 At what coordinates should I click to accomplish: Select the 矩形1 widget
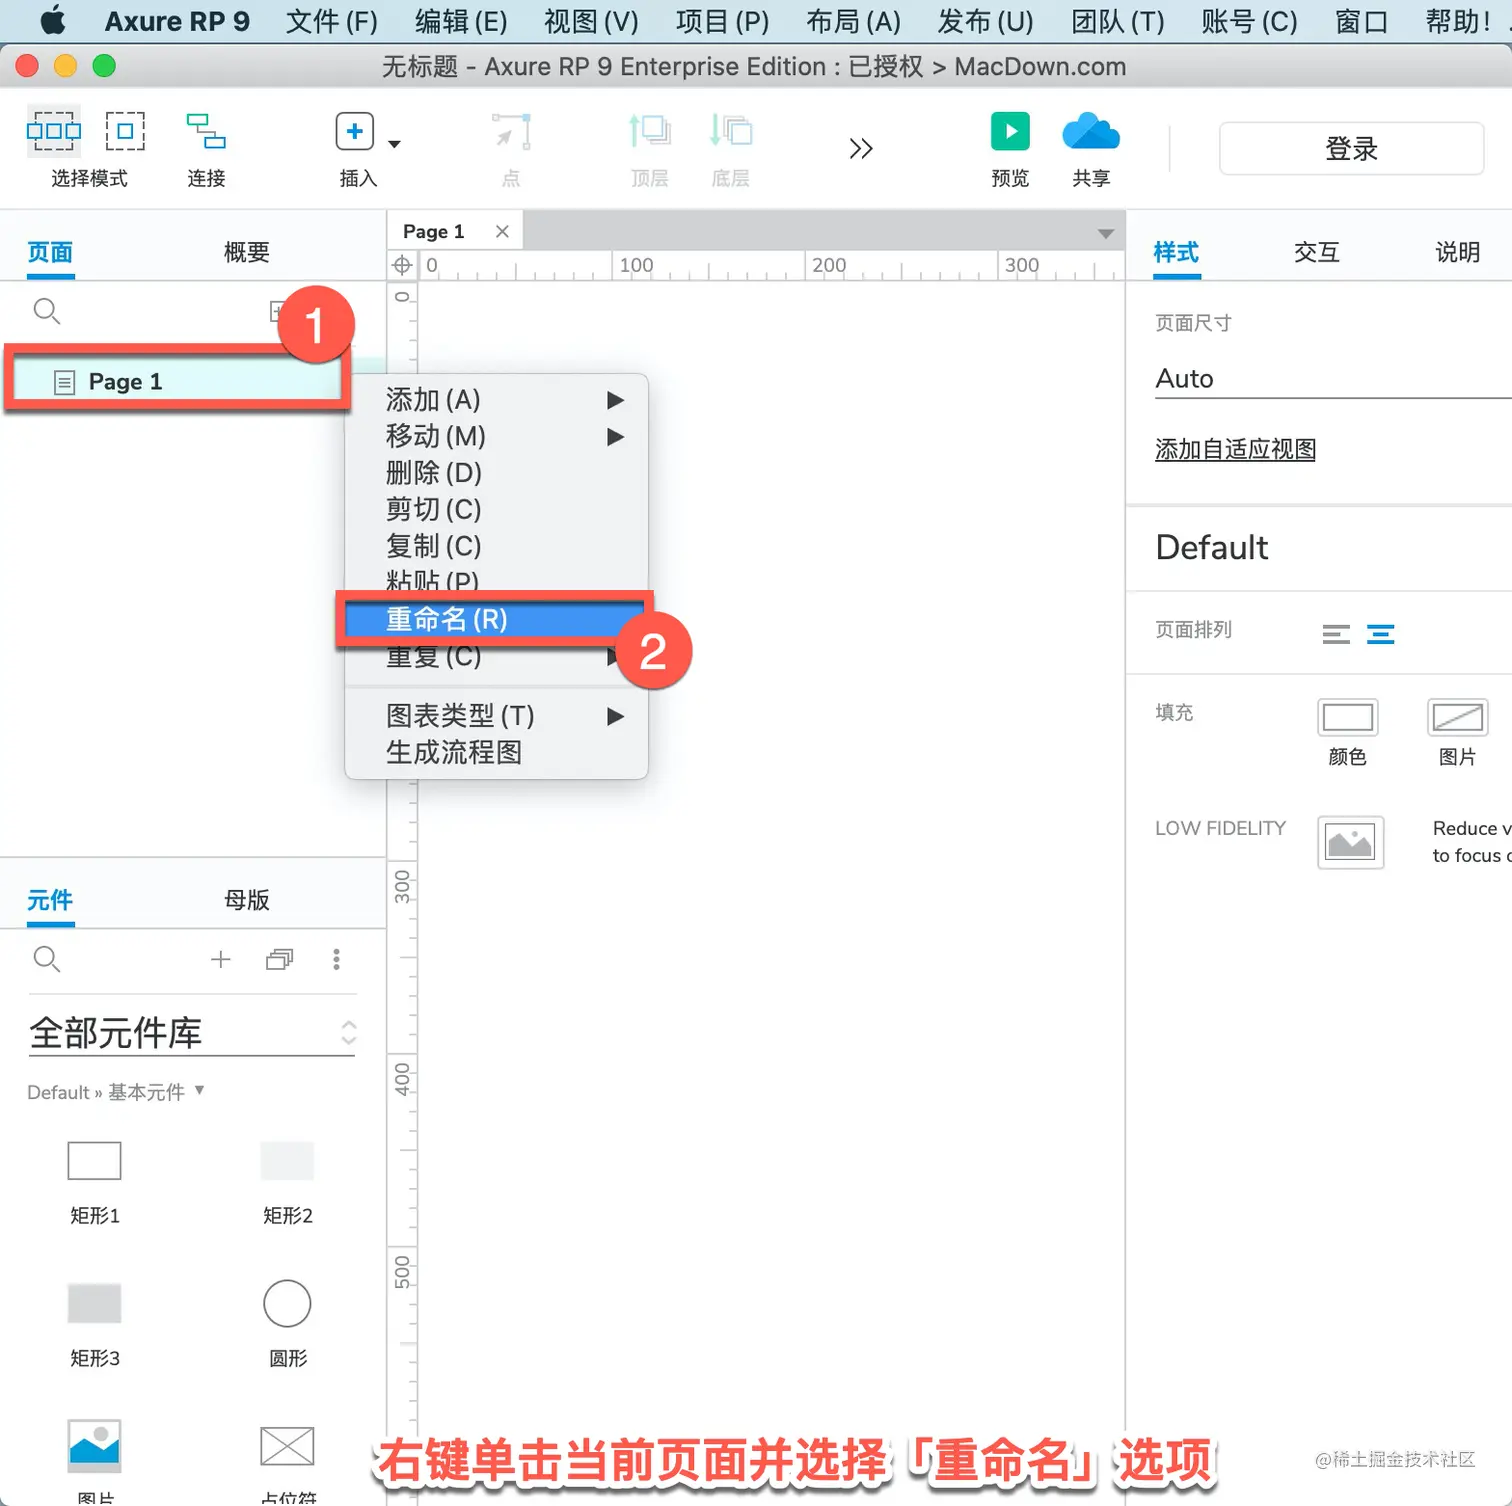[95, 1183]
